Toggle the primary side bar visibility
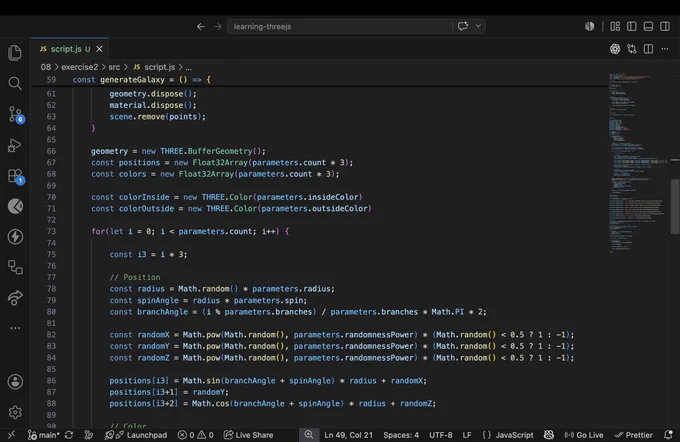680x442 pixels. click(x=632, y=26)
